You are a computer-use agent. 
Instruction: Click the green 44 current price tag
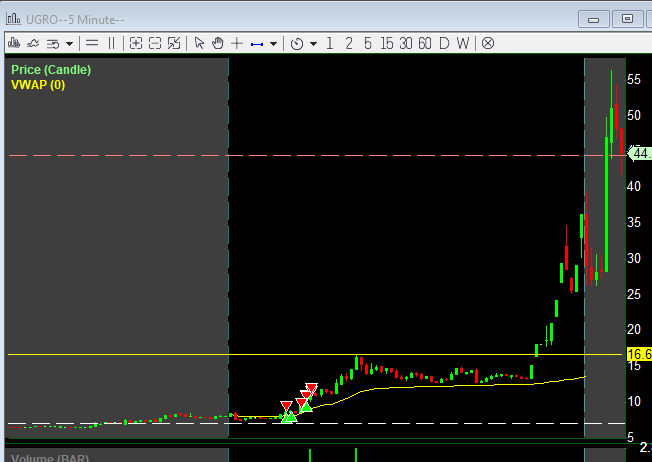pyautogui.click(x=640, y=153)
